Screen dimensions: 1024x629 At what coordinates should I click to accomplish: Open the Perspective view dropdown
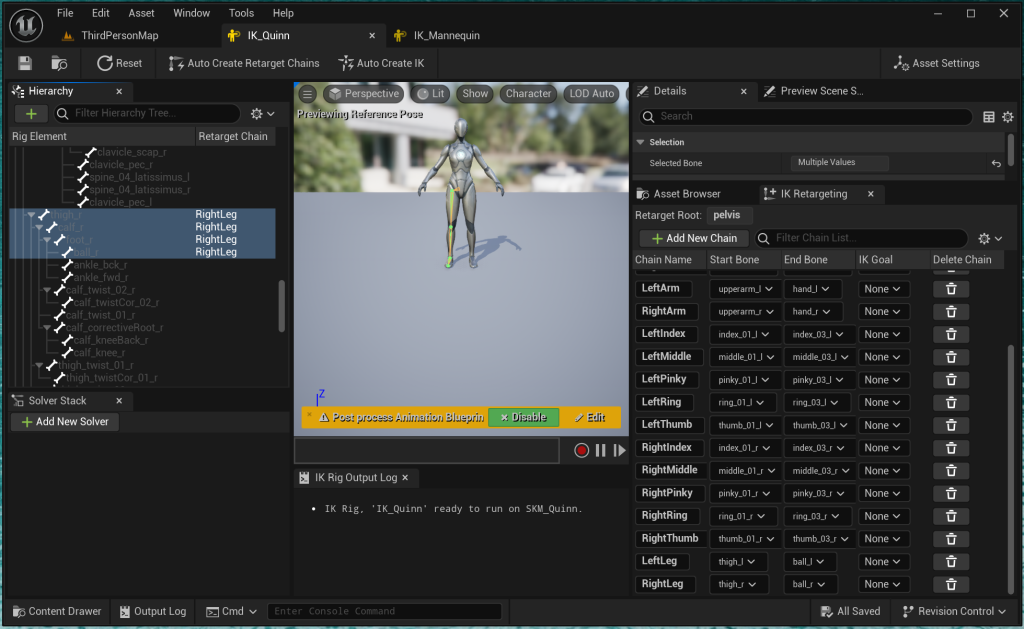[364, 94]
